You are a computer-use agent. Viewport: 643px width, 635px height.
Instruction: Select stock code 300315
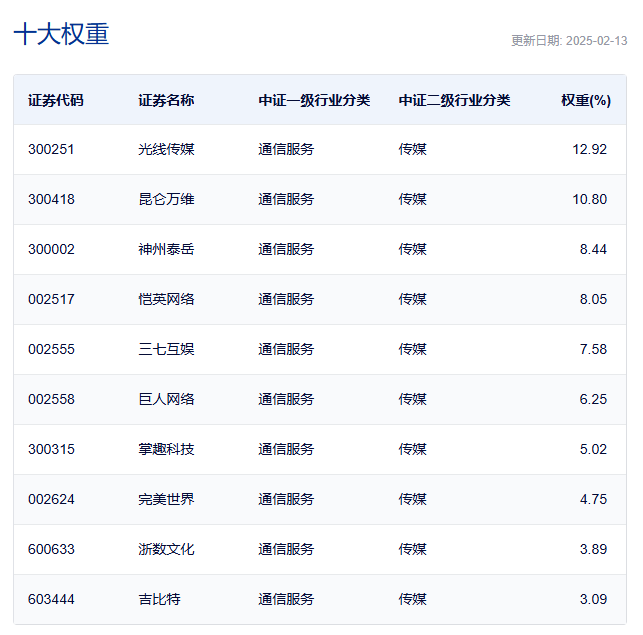(51, 450)
